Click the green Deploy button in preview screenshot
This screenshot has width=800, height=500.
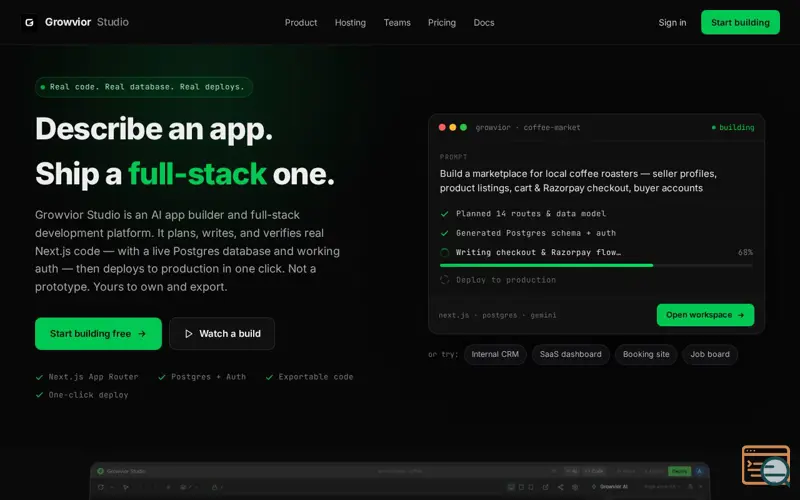679,471
